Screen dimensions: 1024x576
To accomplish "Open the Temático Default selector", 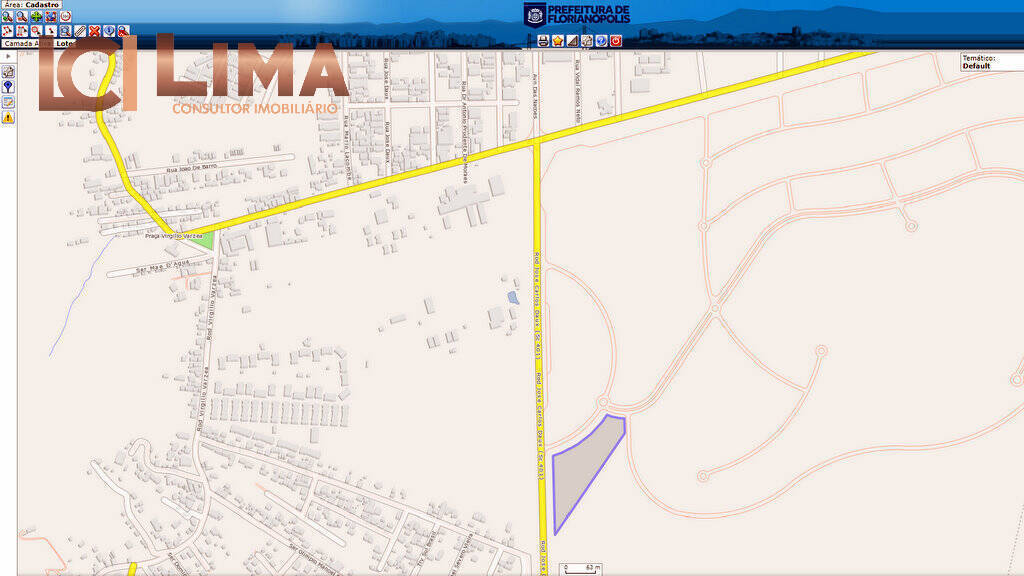I will [x=990, y=63].
